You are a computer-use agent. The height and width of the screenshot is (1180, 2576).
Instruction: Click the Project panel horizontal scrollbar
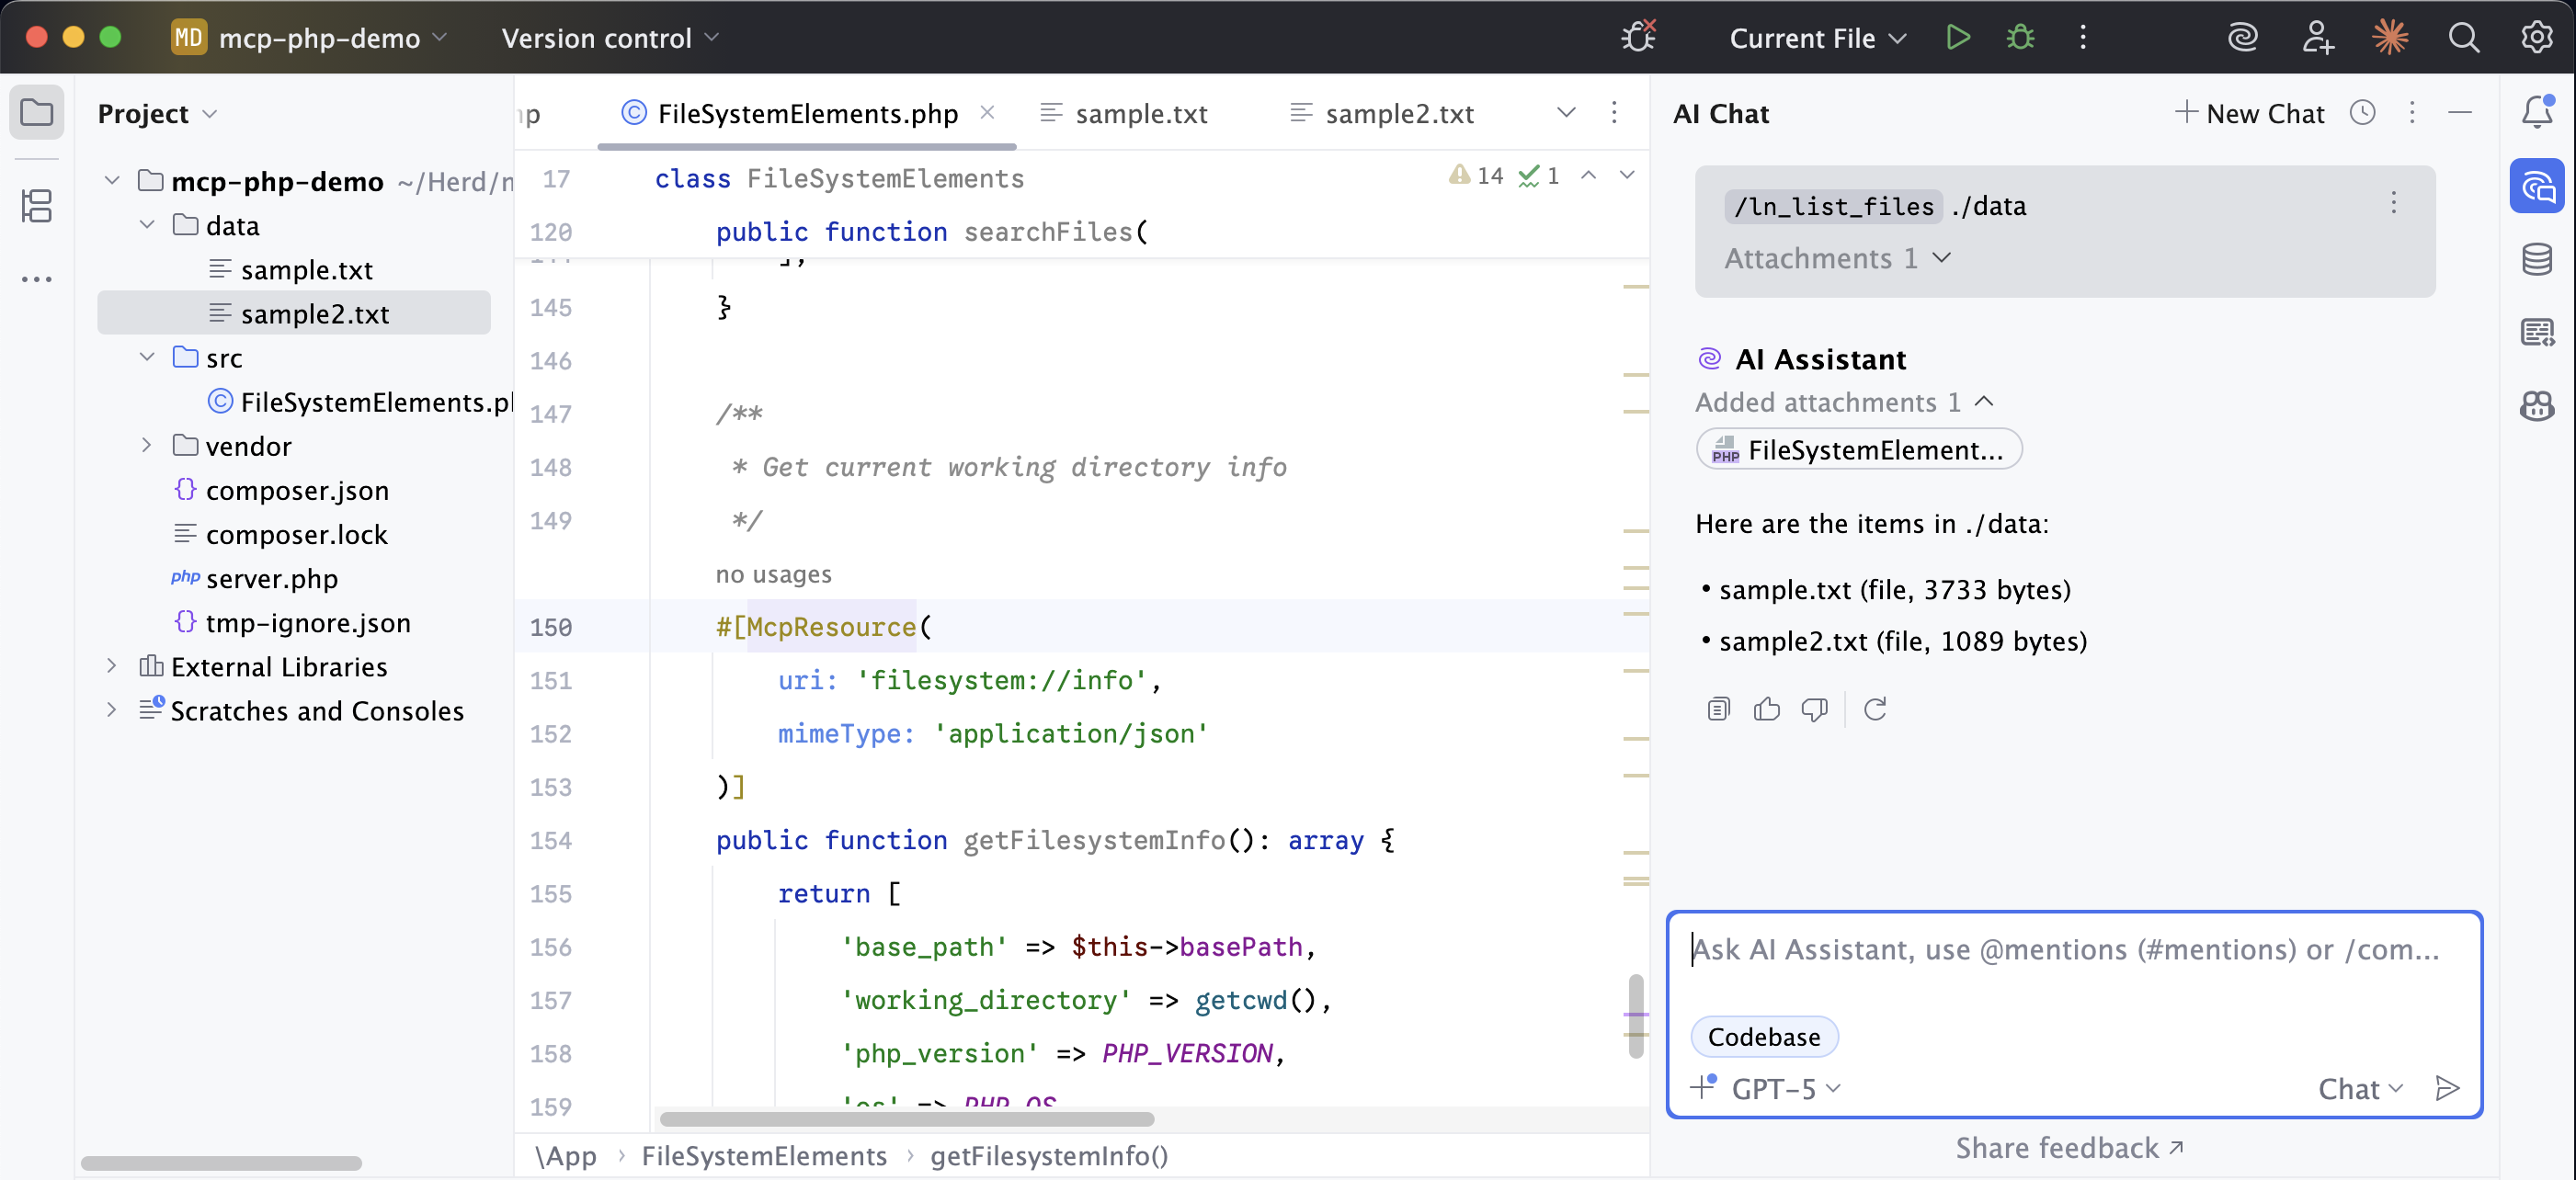[x=221, y=1162]
